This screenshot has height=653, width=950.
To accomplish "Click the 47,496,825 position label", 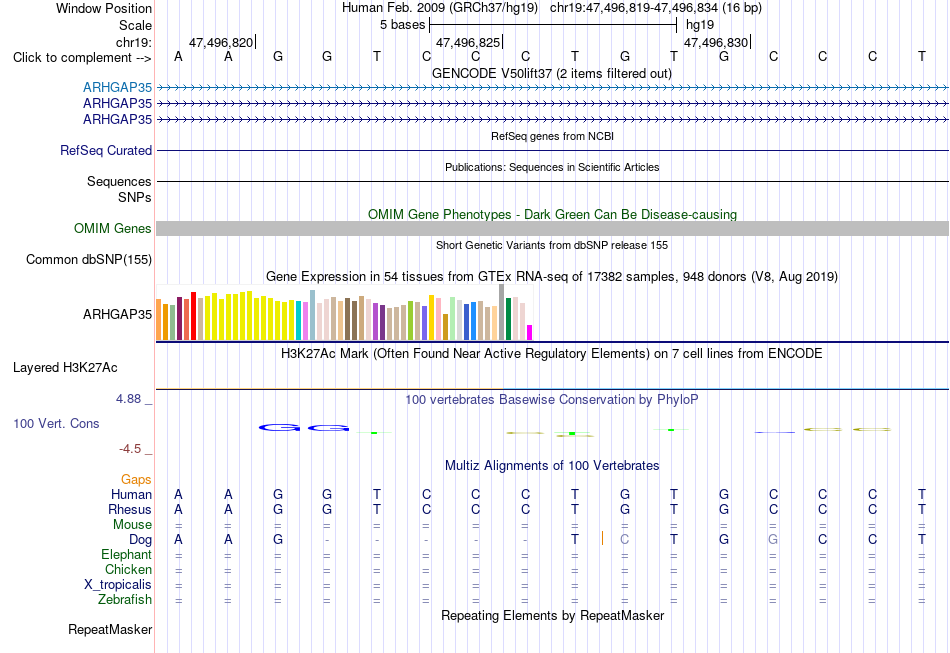I will point(468,42).
